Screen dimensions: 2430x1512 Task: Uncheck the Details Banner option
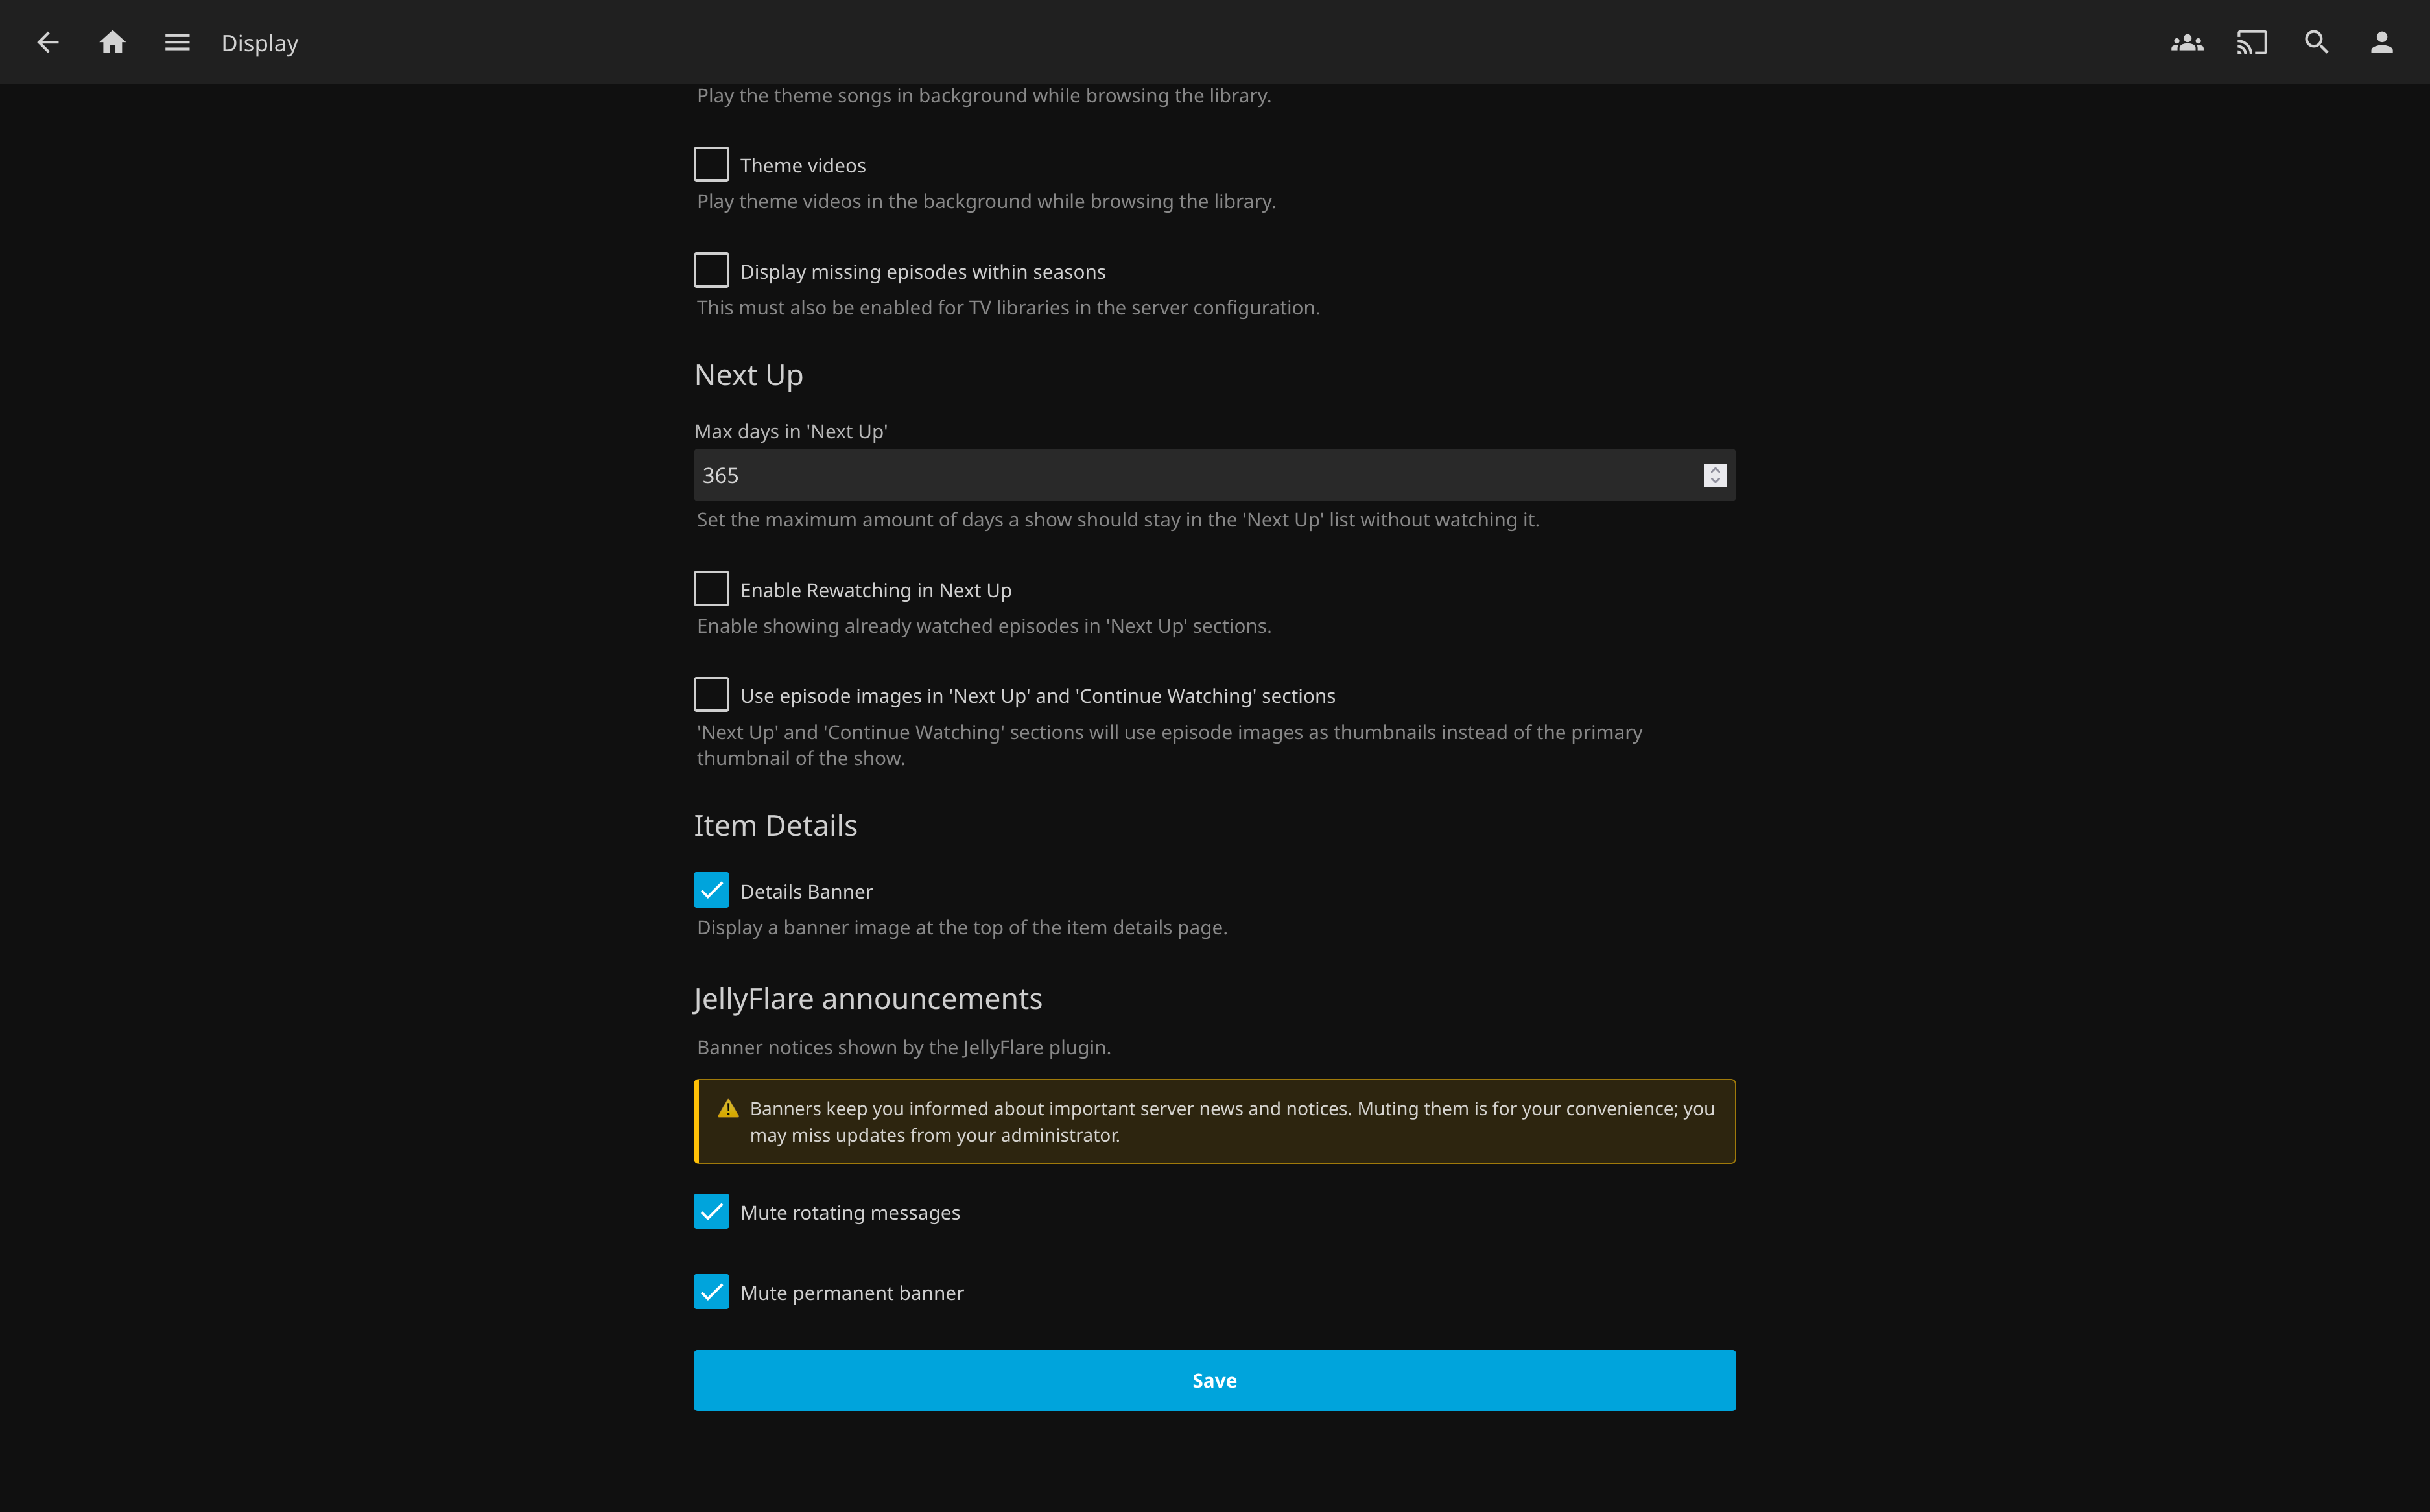click(x=711, y=890)
